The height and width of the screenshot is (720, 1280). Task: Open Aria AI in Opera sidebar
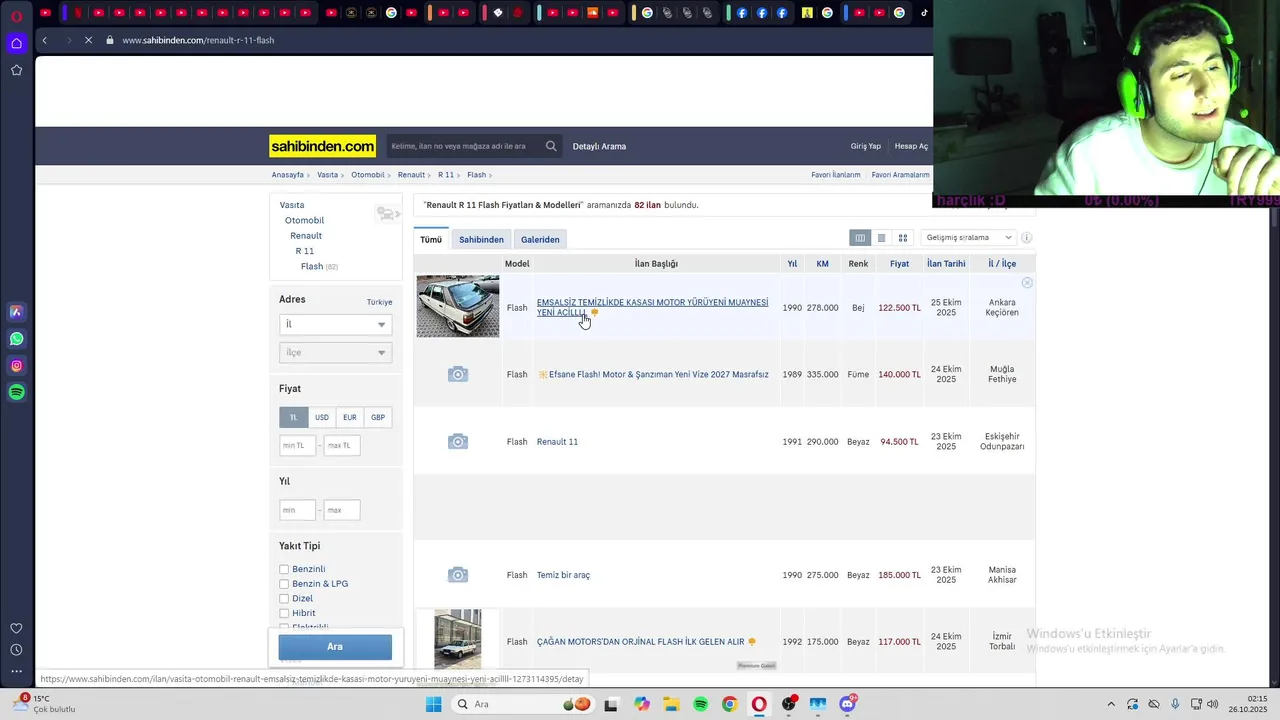(x=16, y=312)
